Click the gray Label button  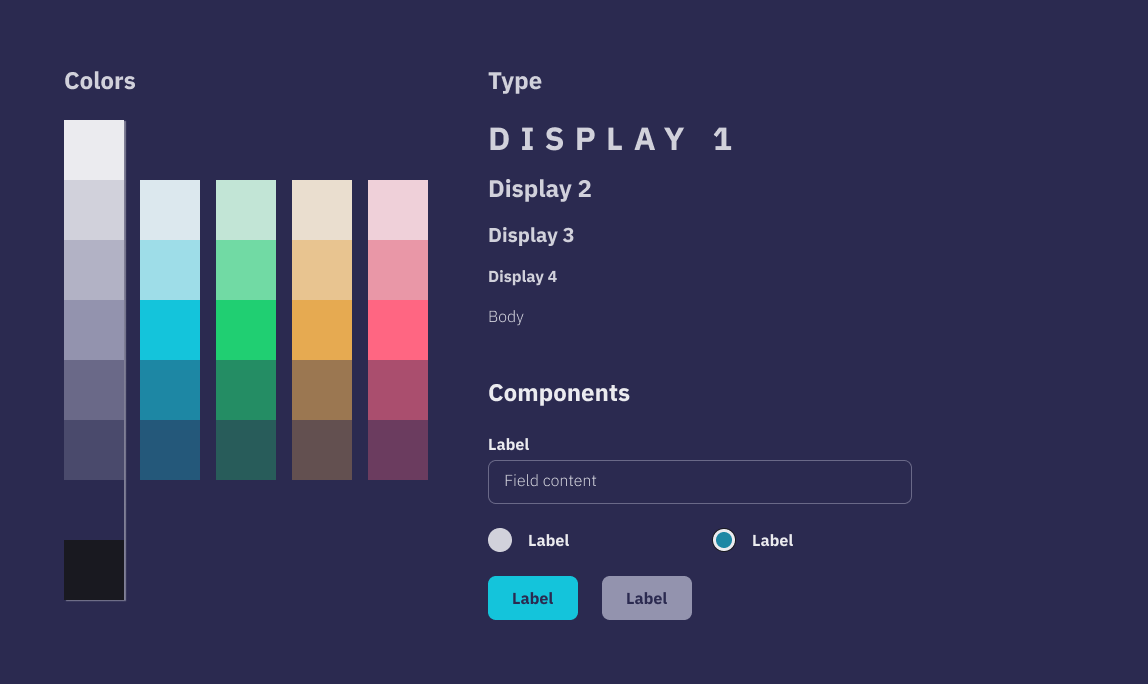pyautogui.click(x=646, y=598)
